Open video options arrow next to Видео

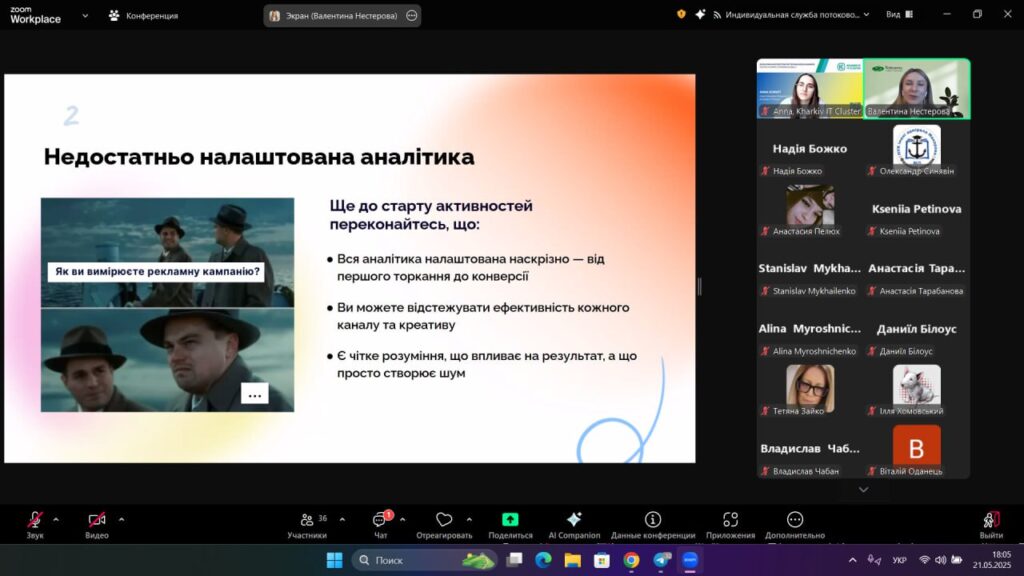[121, 520]
